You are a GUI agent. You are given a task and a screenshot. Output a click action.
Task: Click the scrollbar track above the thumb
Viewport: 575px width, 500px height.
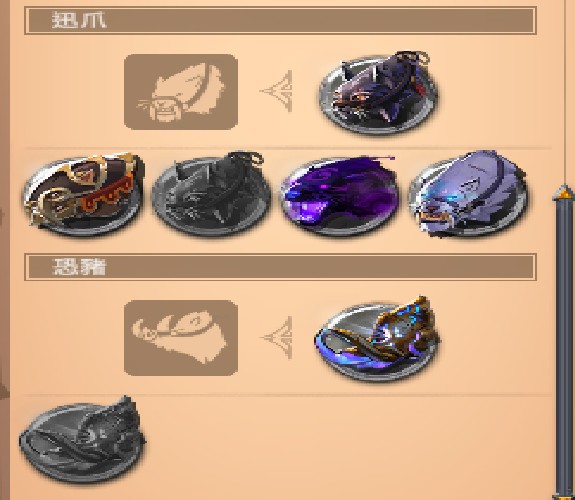coord(565,92)
